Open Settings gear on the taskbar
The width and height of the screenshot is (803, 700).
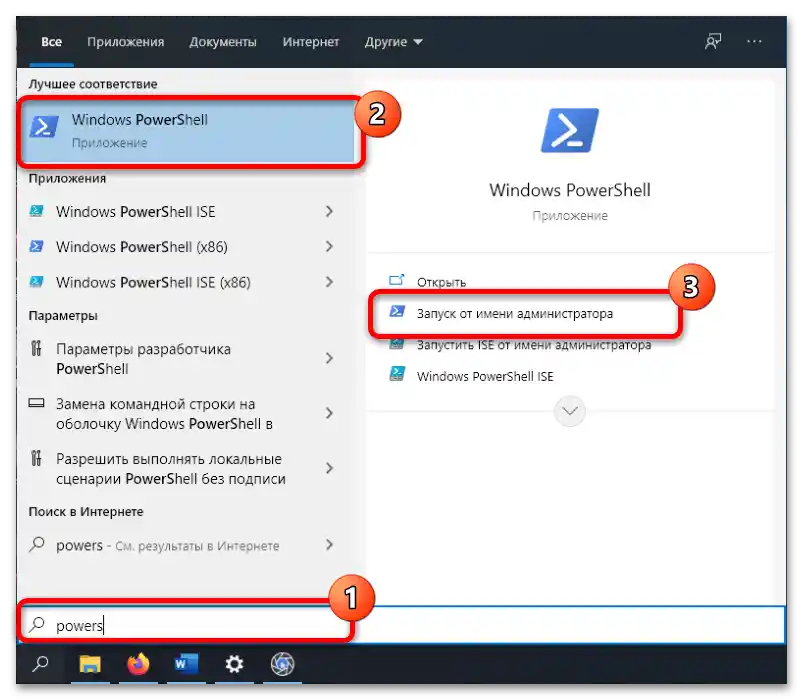point(234,664)
